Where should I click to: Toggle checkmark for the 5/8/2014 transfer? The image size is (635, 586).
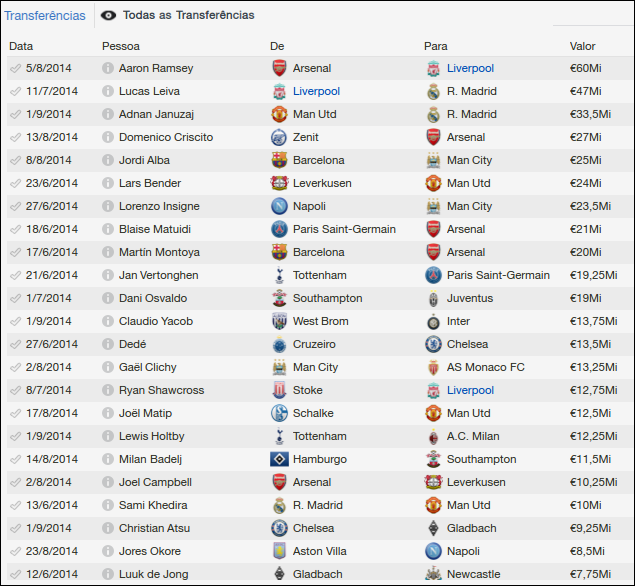click(x=15, y=68)
